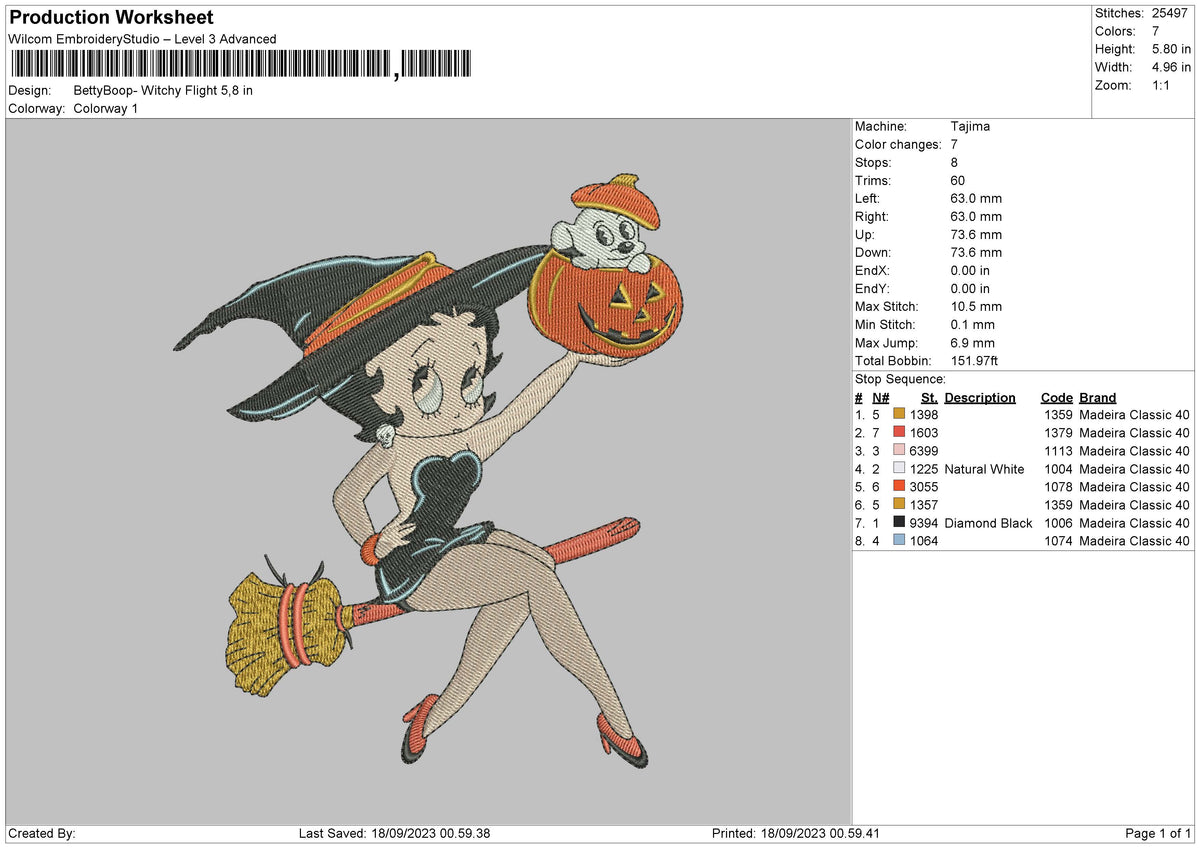Click the Created By label in footer
The width and height of the screenshot is (1200, 848).
pyautogui.click(x=41, y=833)
